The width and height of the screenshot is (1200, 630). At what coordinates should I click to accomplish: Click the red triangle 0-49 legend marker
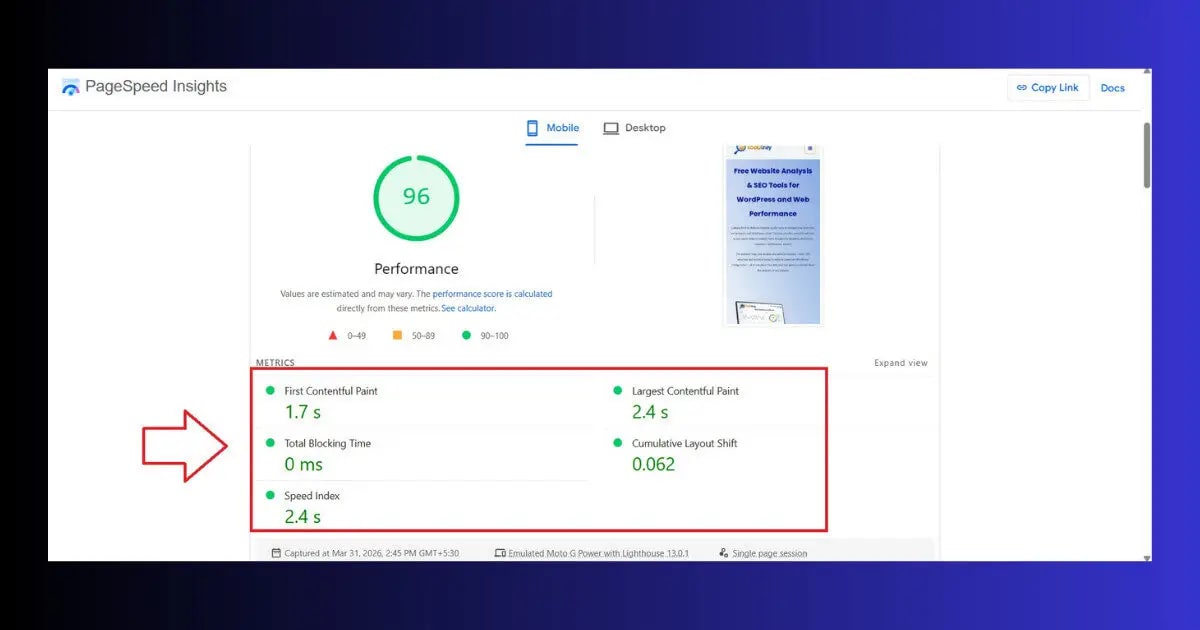pyautogui.click(x=333, y=337)
